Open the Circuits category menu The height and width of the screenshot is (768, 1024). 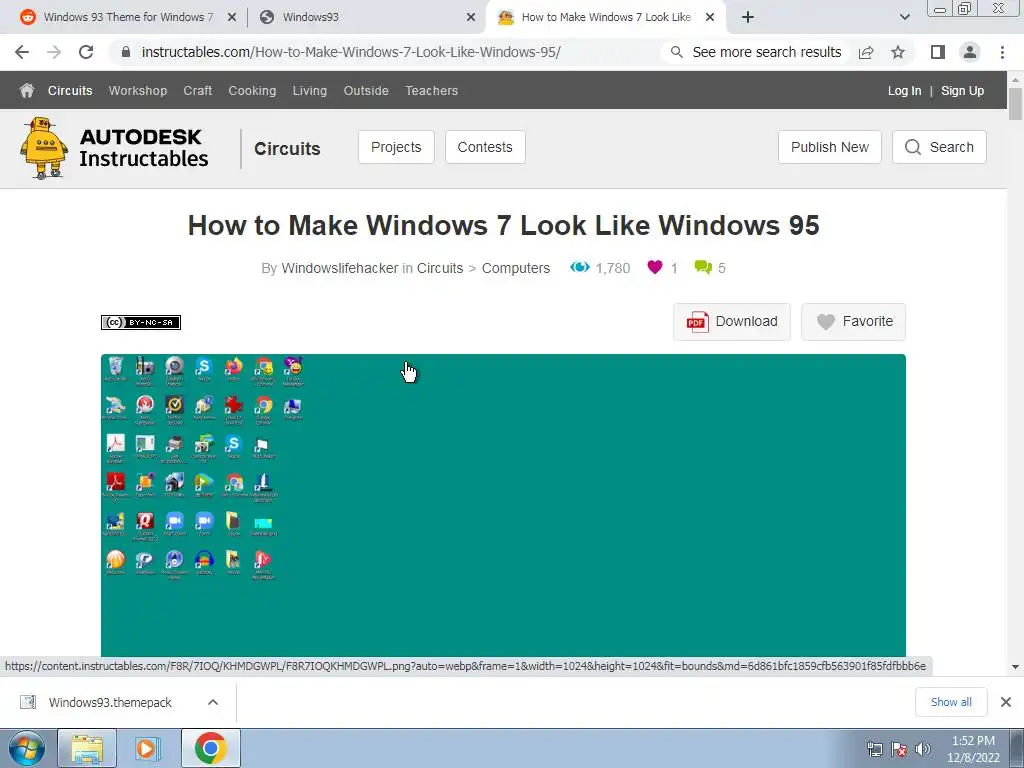70,91
